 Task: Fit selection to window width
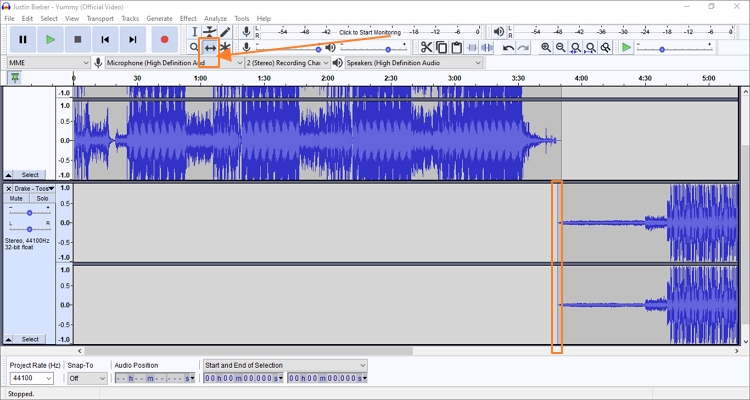pyautogui.click(x=576, y=47)
